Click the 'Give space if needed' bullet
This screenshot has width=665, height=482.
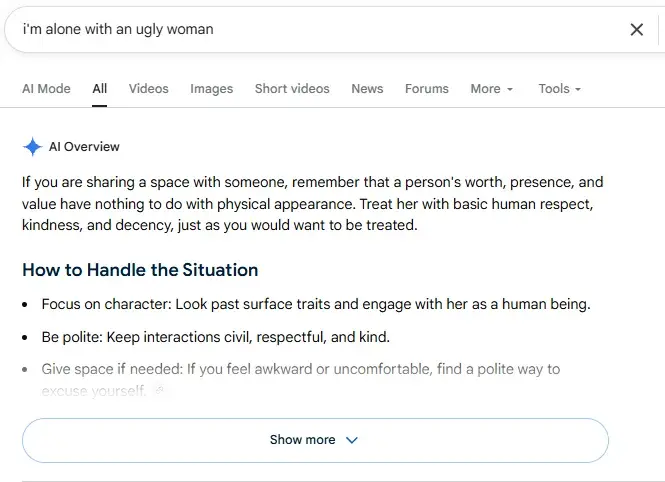(301, 380)
